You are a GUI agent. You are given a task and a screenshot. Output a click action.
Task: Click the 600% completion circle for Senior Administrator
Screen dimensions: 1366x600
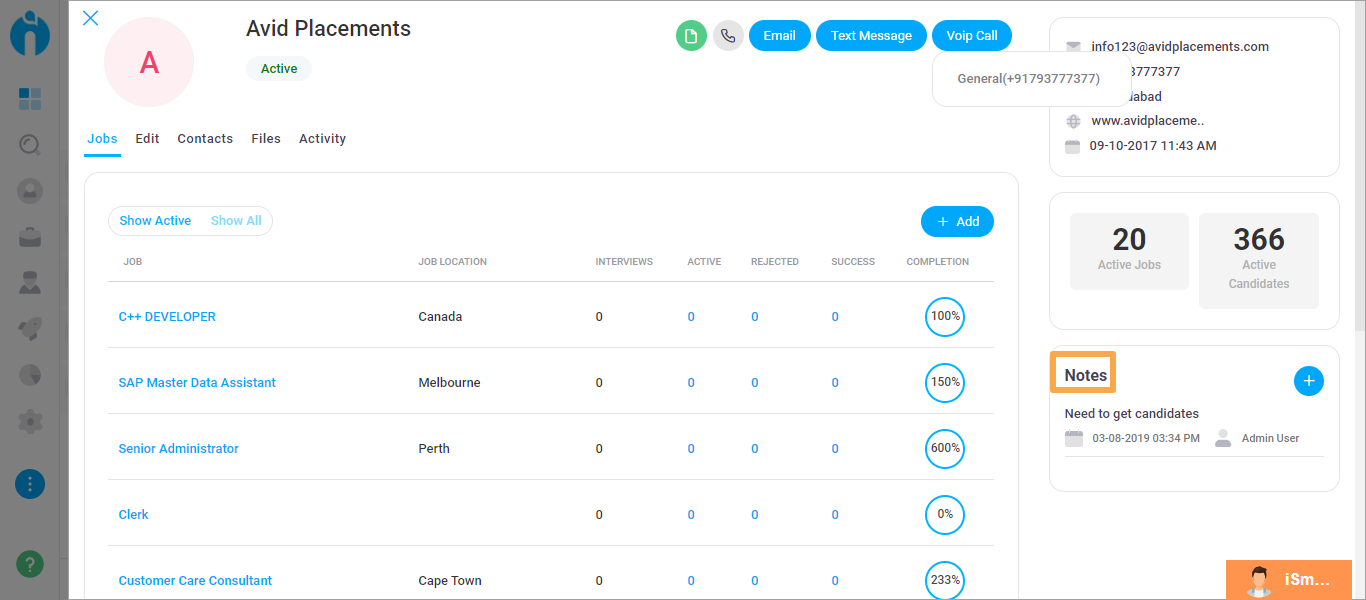[945, 448]
